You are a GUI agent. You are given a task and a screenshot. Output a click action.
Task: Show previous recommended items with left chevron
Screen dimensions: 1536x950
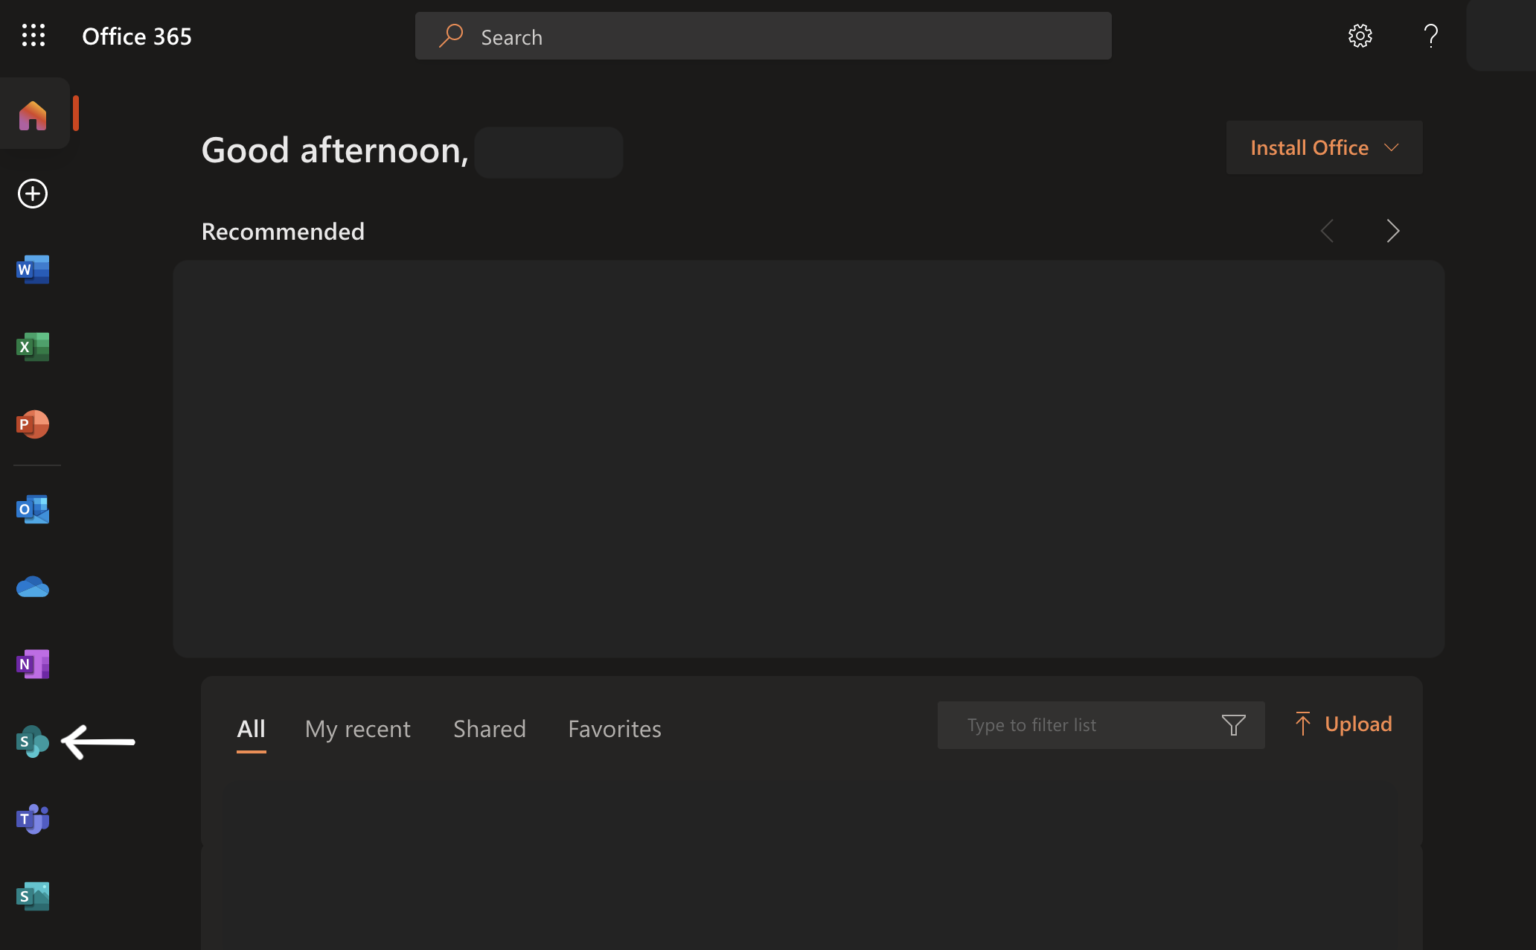1327,231
